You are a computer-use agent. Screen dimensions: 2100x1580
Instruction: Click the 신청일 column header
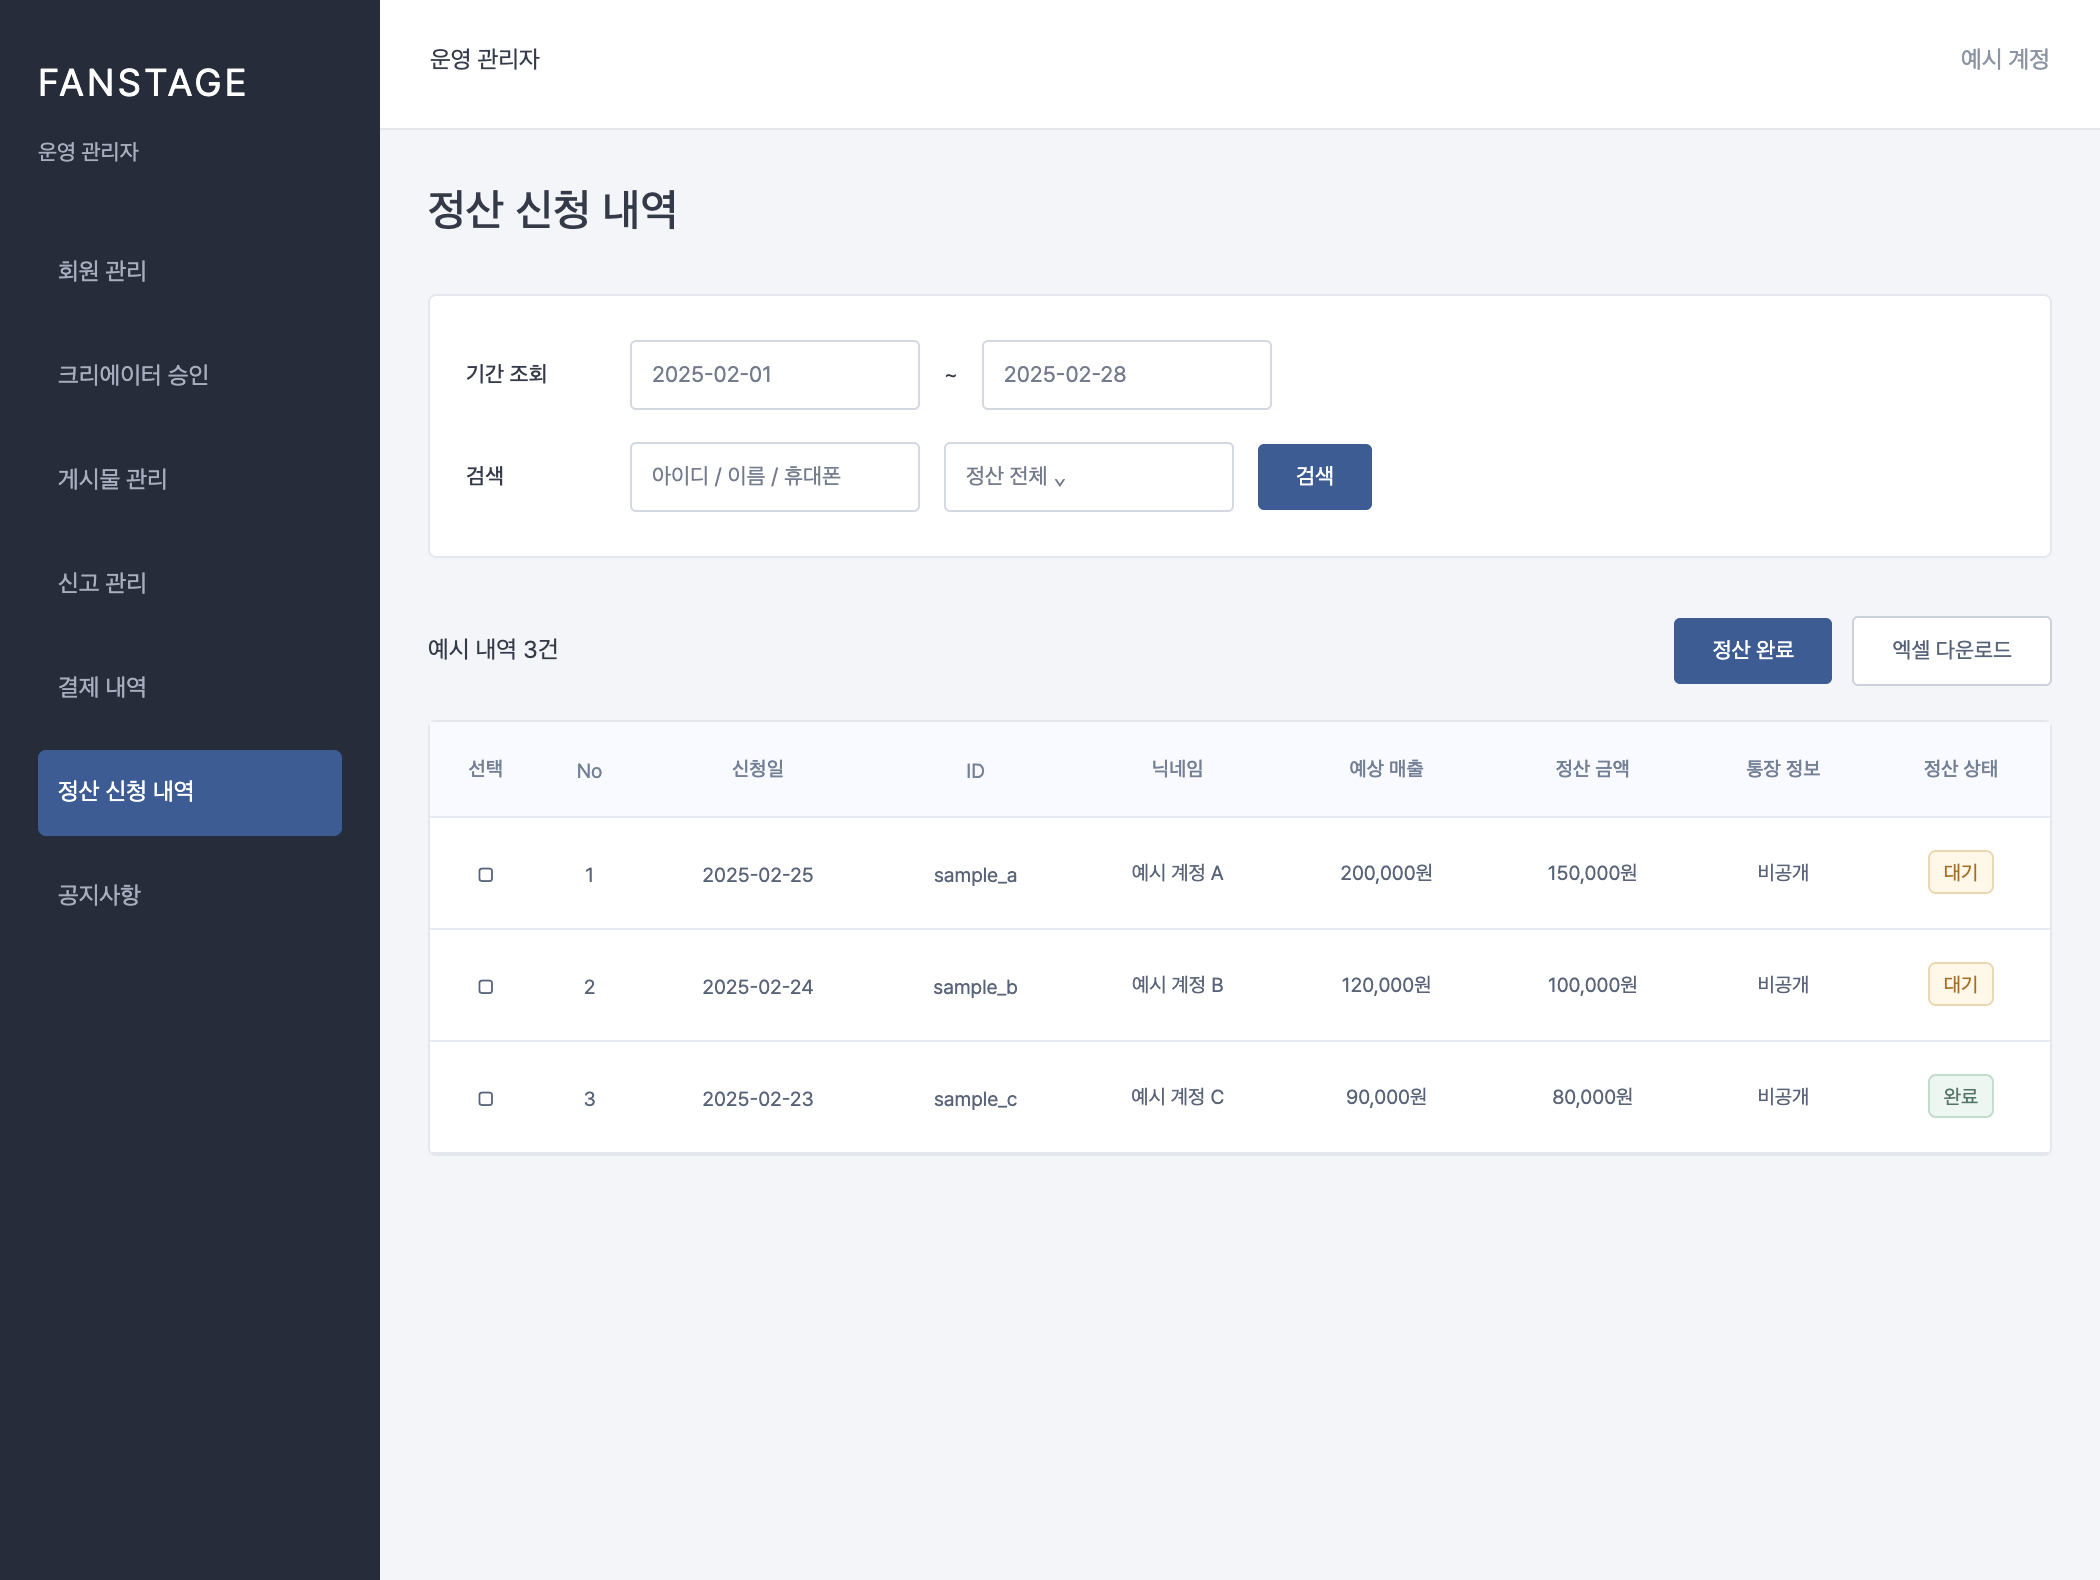click(757, 769)
